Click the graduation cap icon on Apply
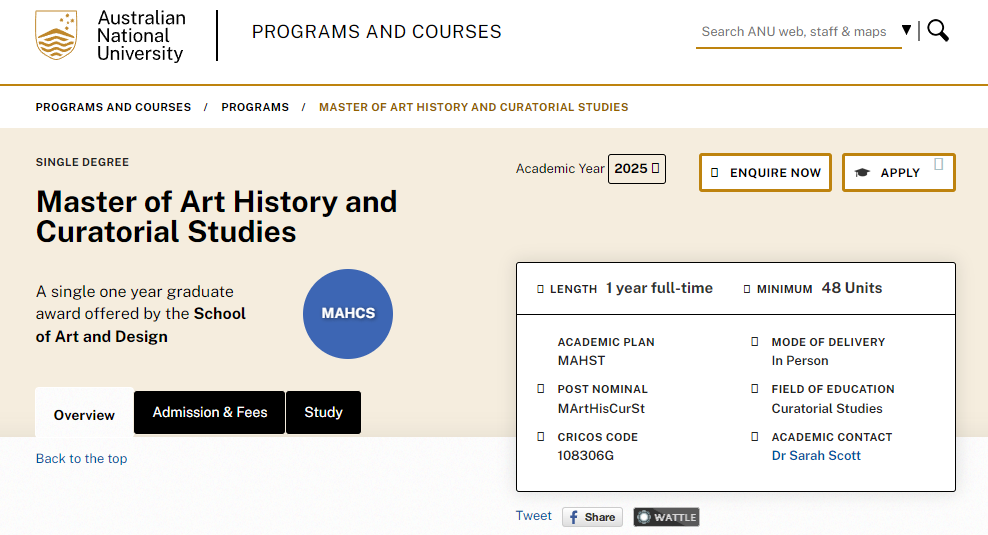988x535 pixels. [862, 173]
